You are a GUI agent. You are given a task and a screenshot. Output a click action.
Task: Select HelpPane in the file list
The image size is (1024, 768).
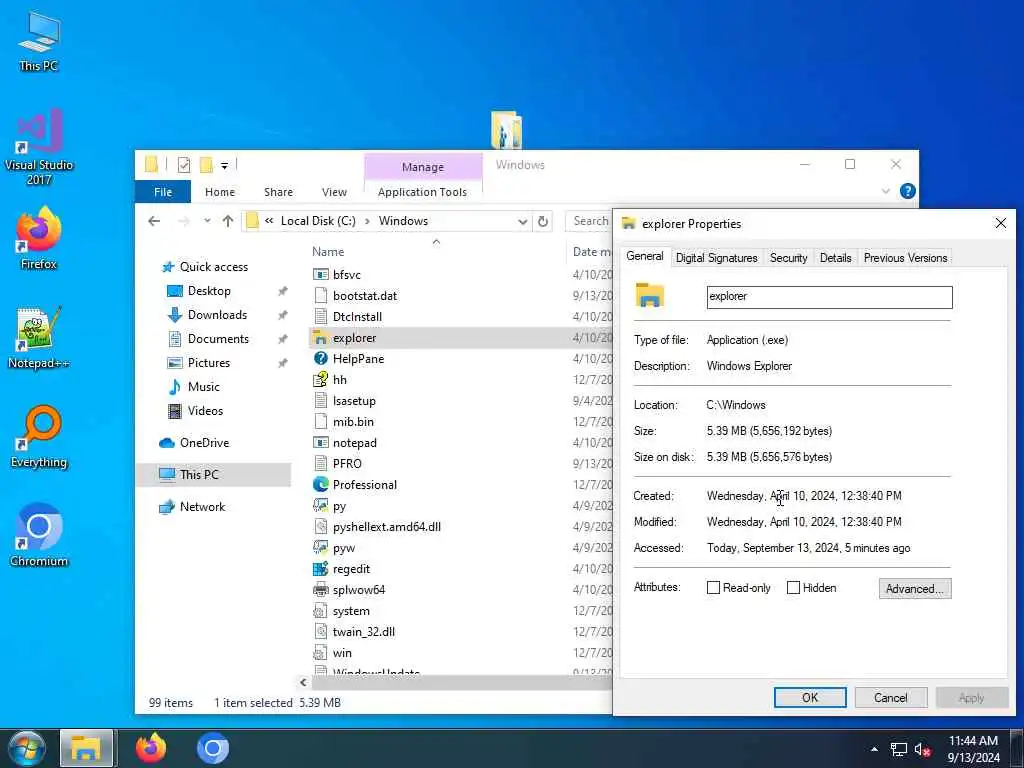click(x=359, y=359)
